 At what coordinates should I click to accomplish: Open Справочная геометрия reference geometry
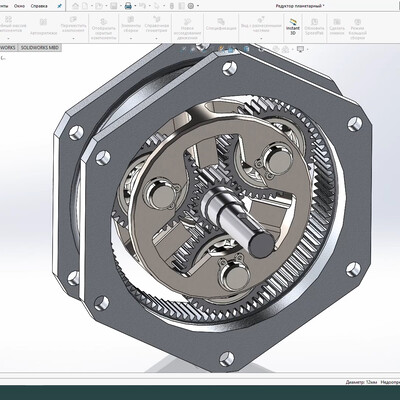(x=157, y=24)
